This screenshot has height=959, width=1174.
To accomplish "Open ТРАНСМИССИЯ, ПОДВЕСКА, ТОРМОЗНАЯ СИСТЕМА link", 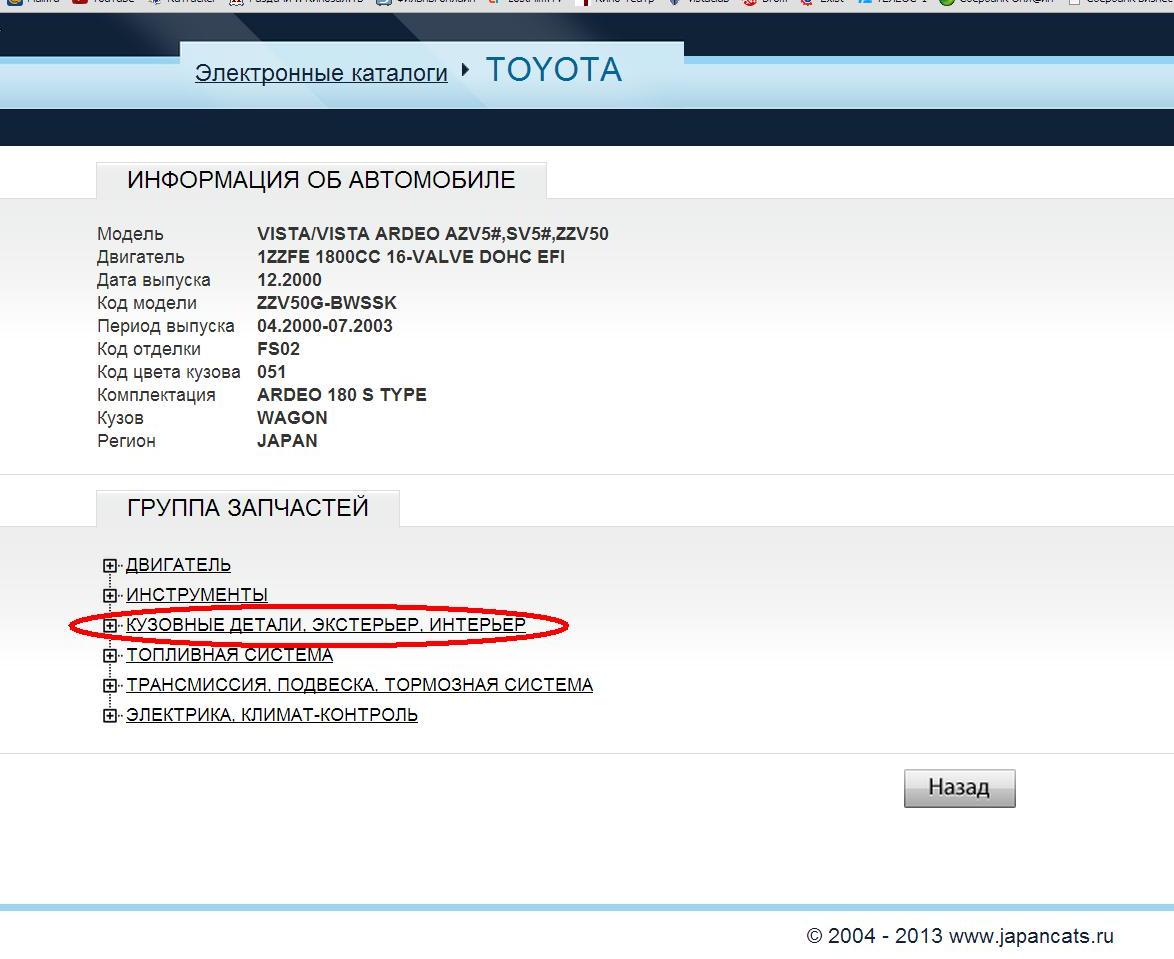I will (359, 685).
